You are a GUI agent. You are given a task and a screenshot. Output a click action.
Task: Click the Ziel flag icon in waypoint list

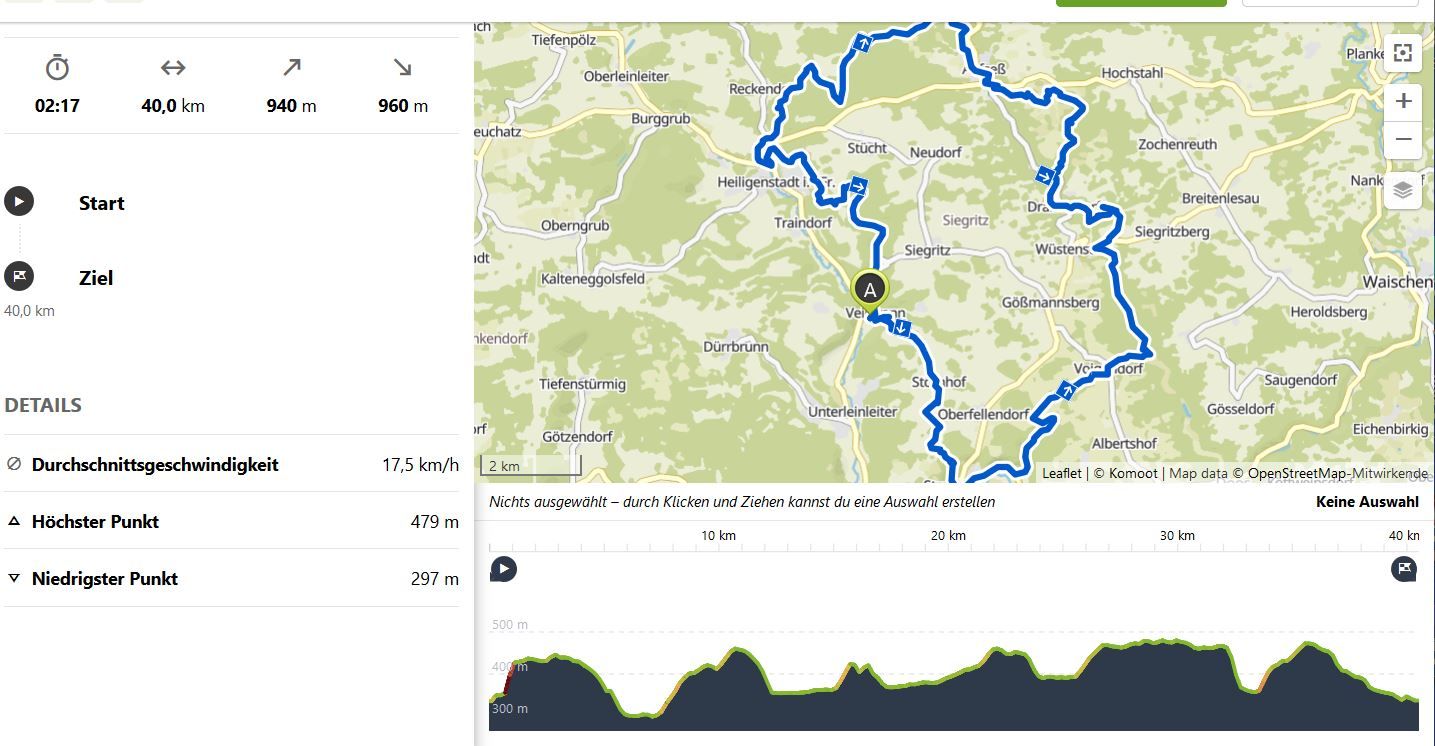(19, 276)
